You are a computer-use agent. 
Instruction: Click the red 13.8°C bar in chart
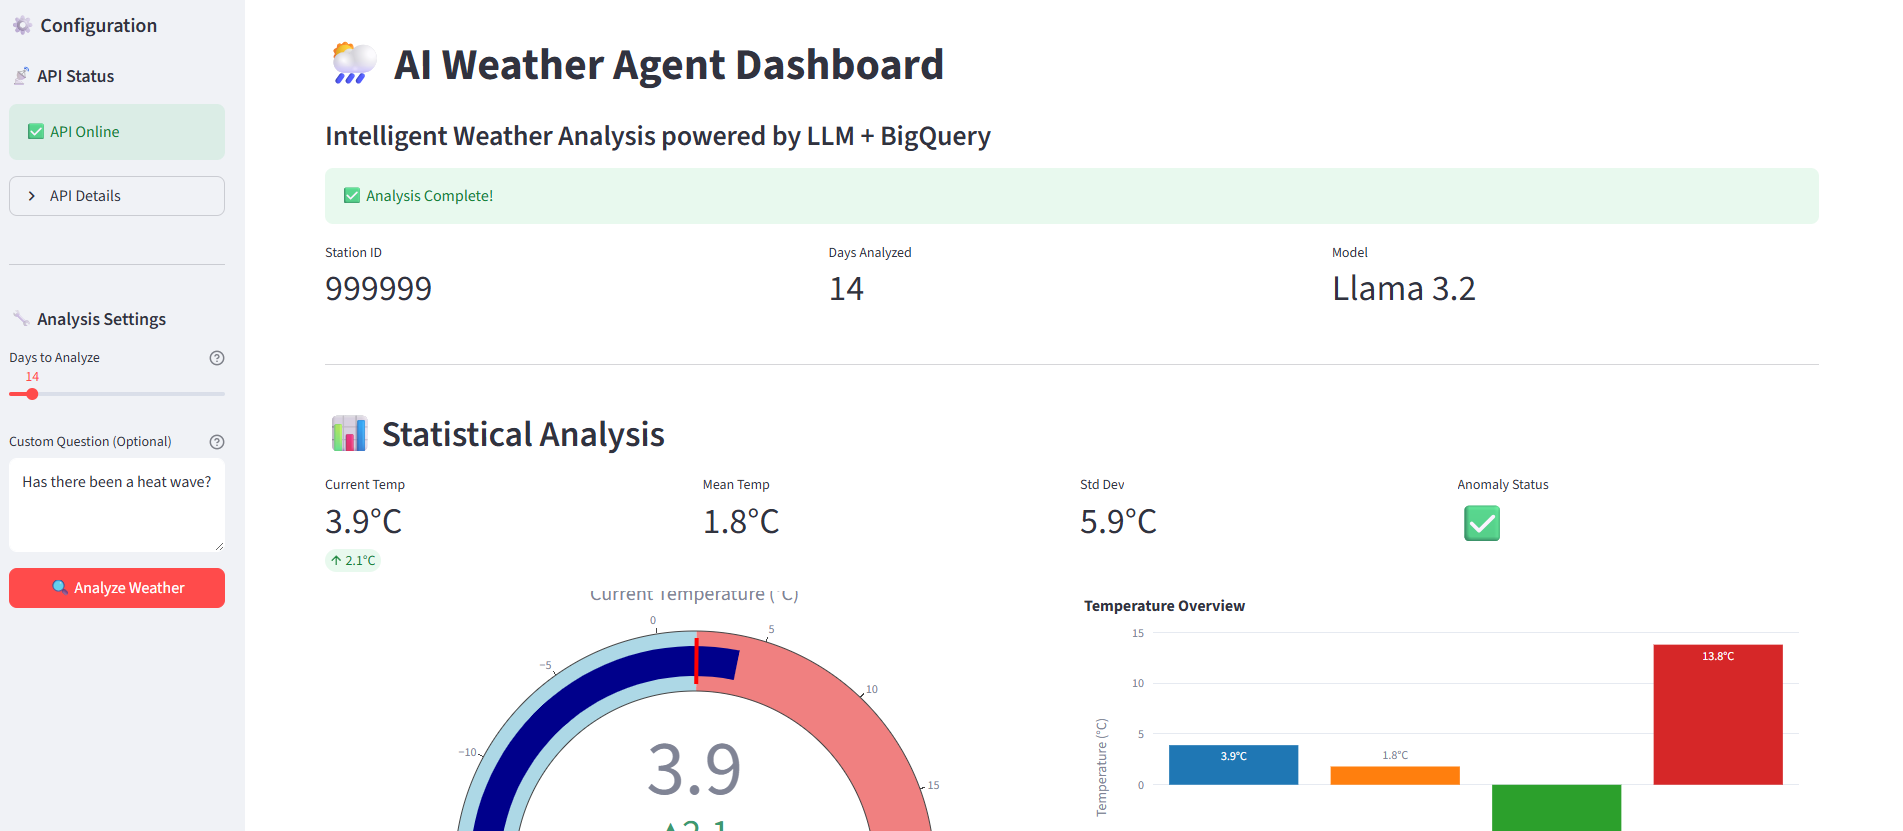pos(1717,715)
